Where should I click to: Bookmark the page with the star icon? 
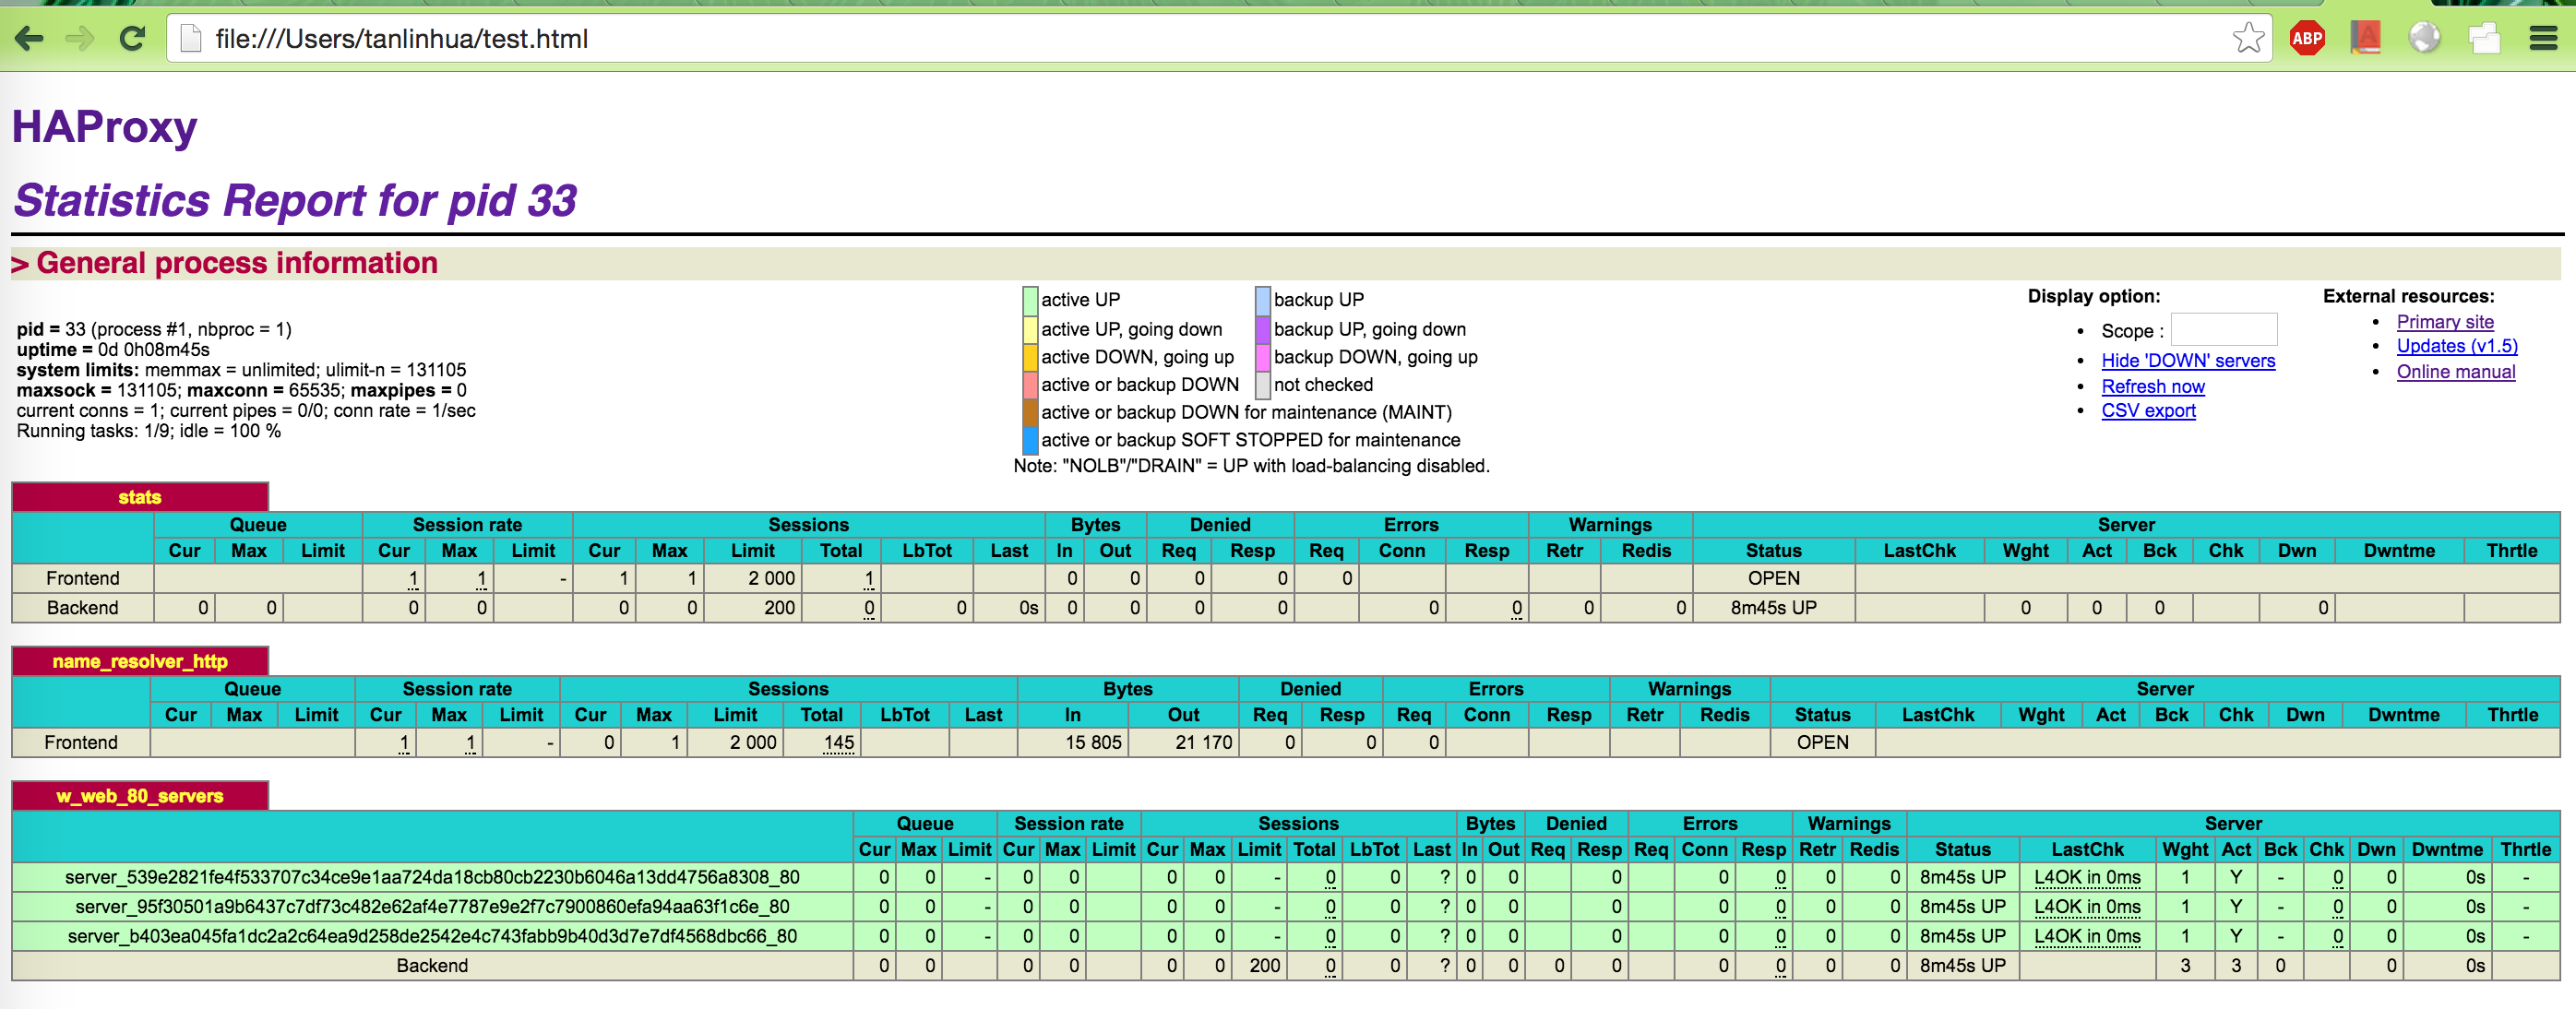[x=2248, y=38]
